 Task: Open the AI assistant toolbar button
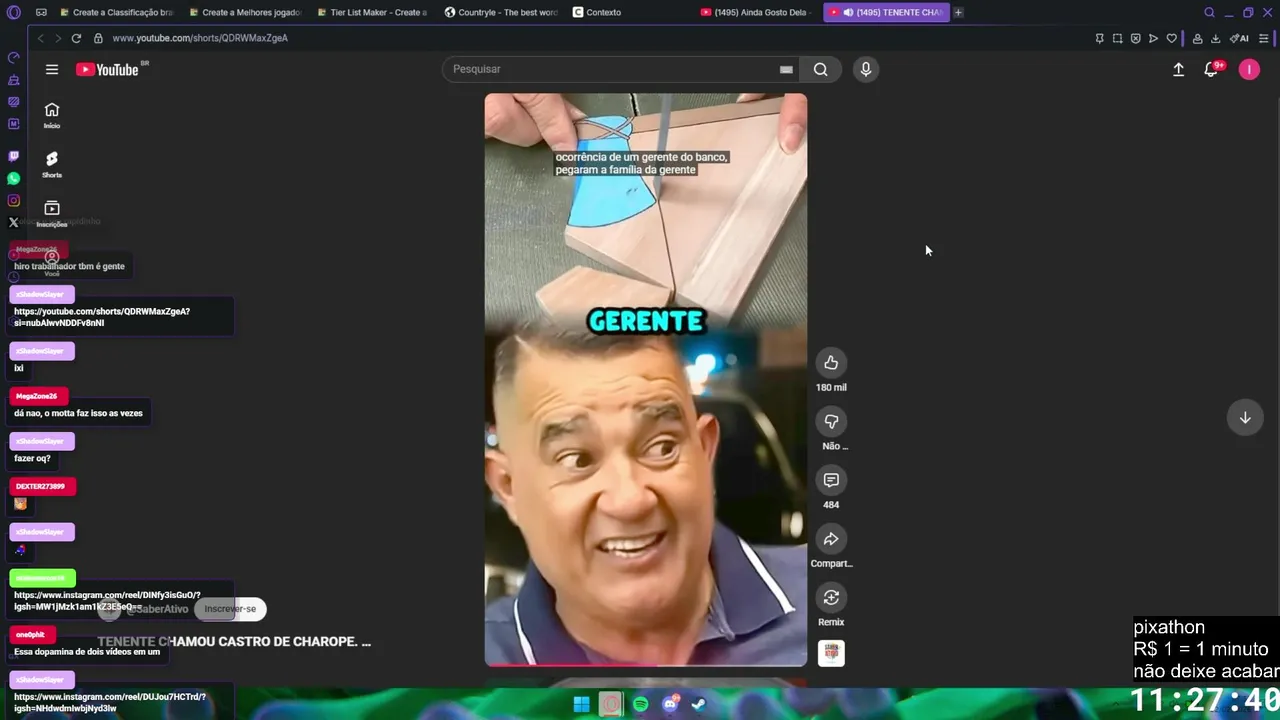[x=1239, y=38]
